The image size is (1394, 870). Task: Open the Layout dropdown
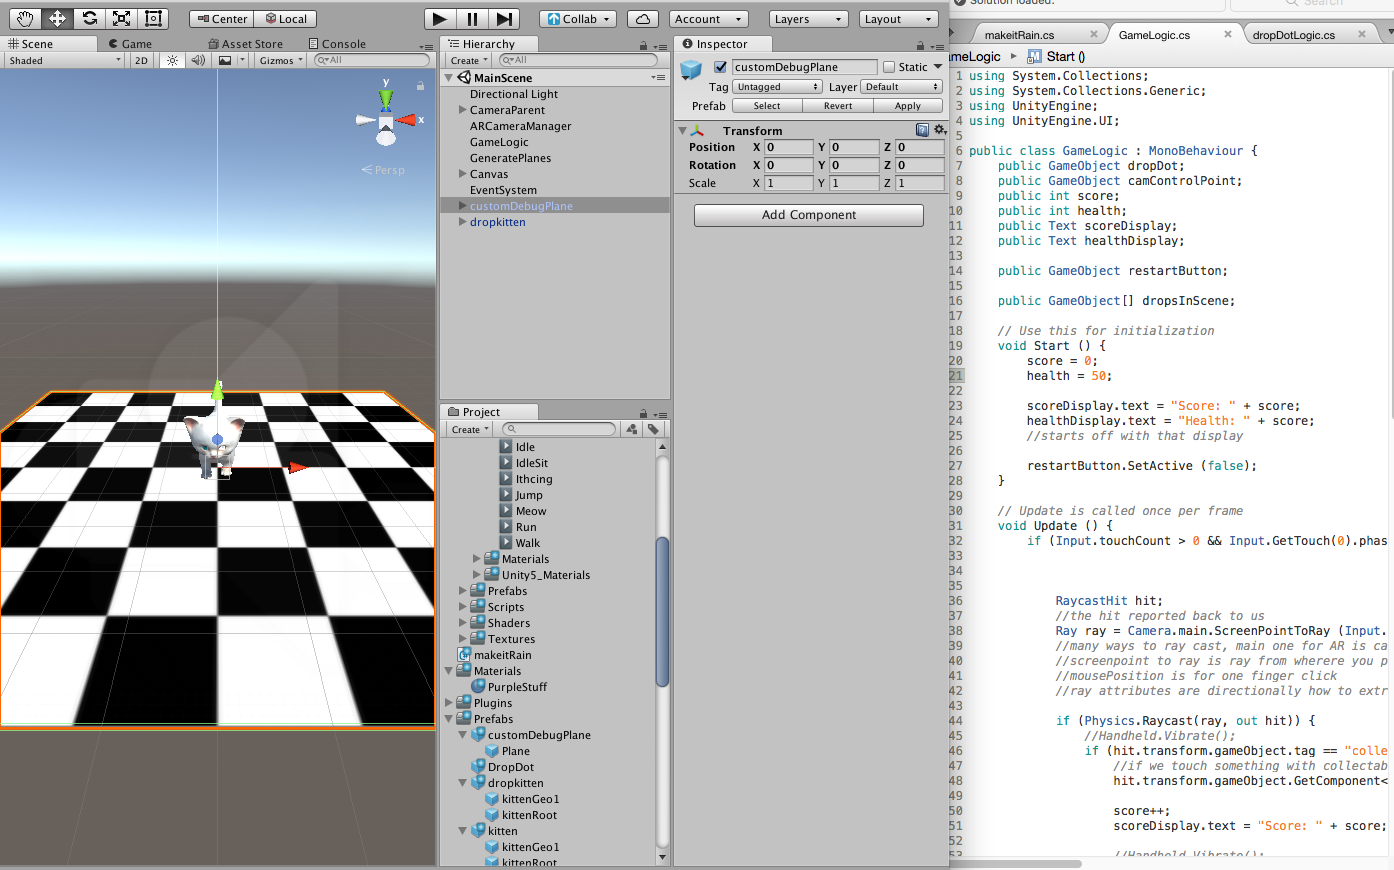[x=899, y=19]
